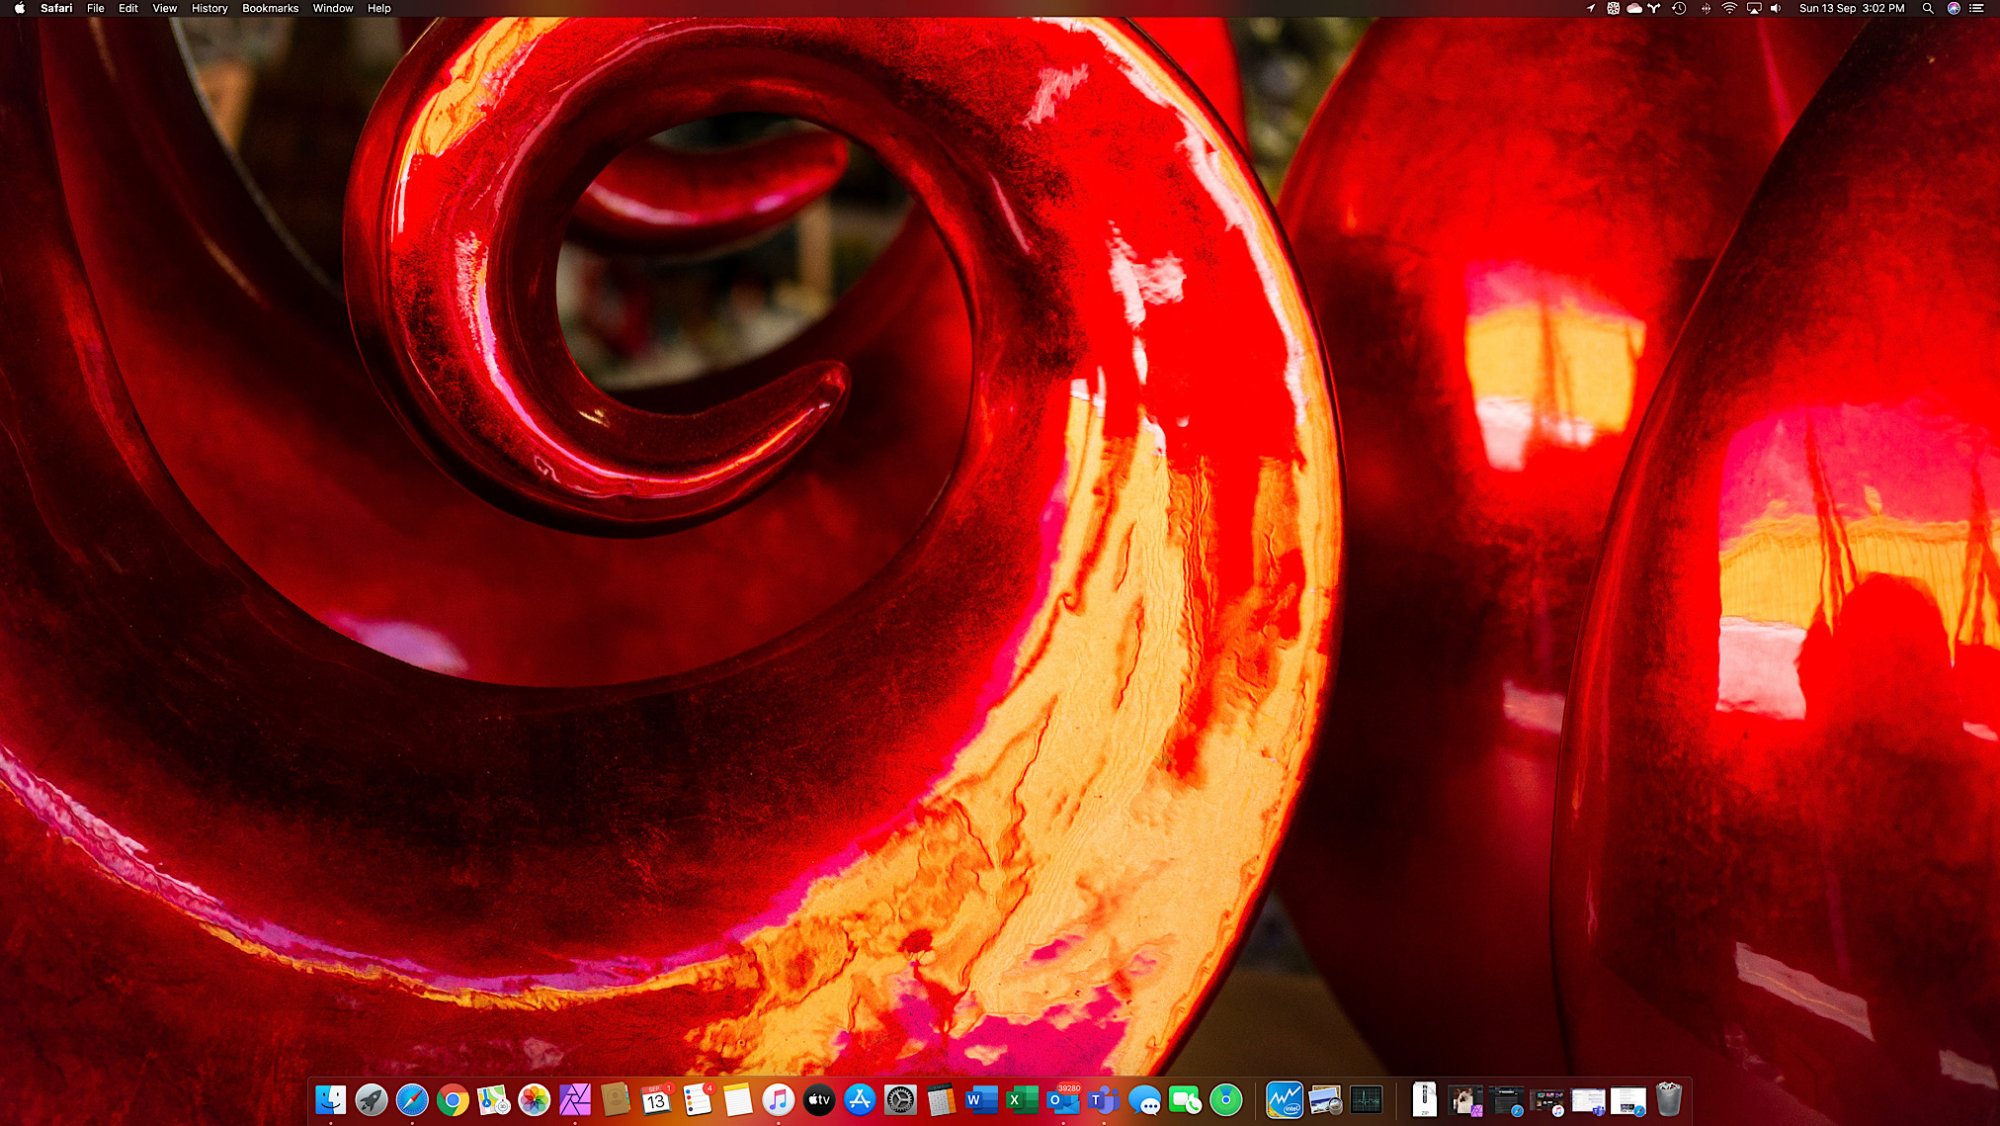Image resolution: width=2000 pixels, height=1126 pixels.
Task: Open Photos app in the Dock
Action: click(534, 1100)
